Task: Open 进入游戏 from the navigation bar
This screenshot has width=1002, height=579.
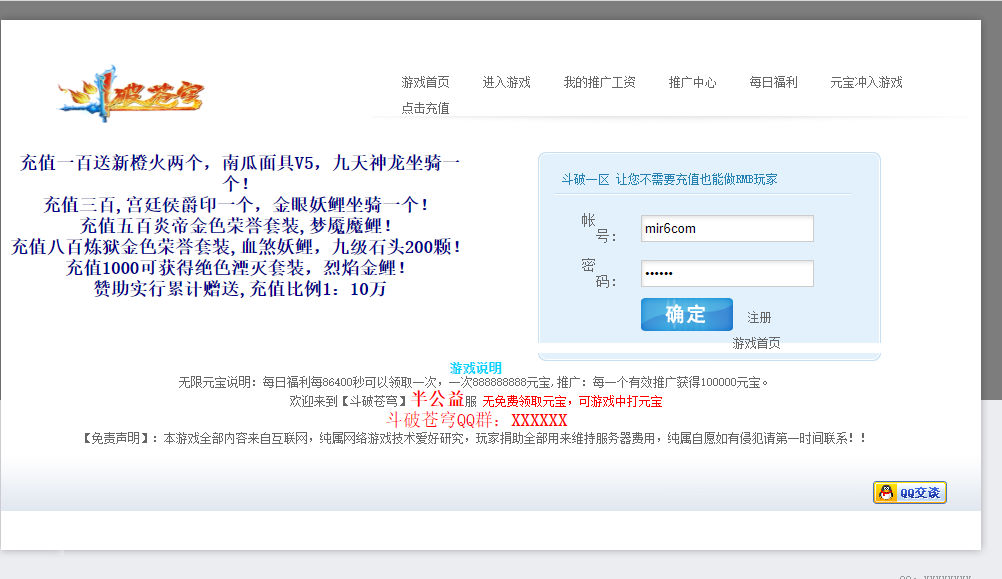Action: pyautogui.click(x=506, y=82)
